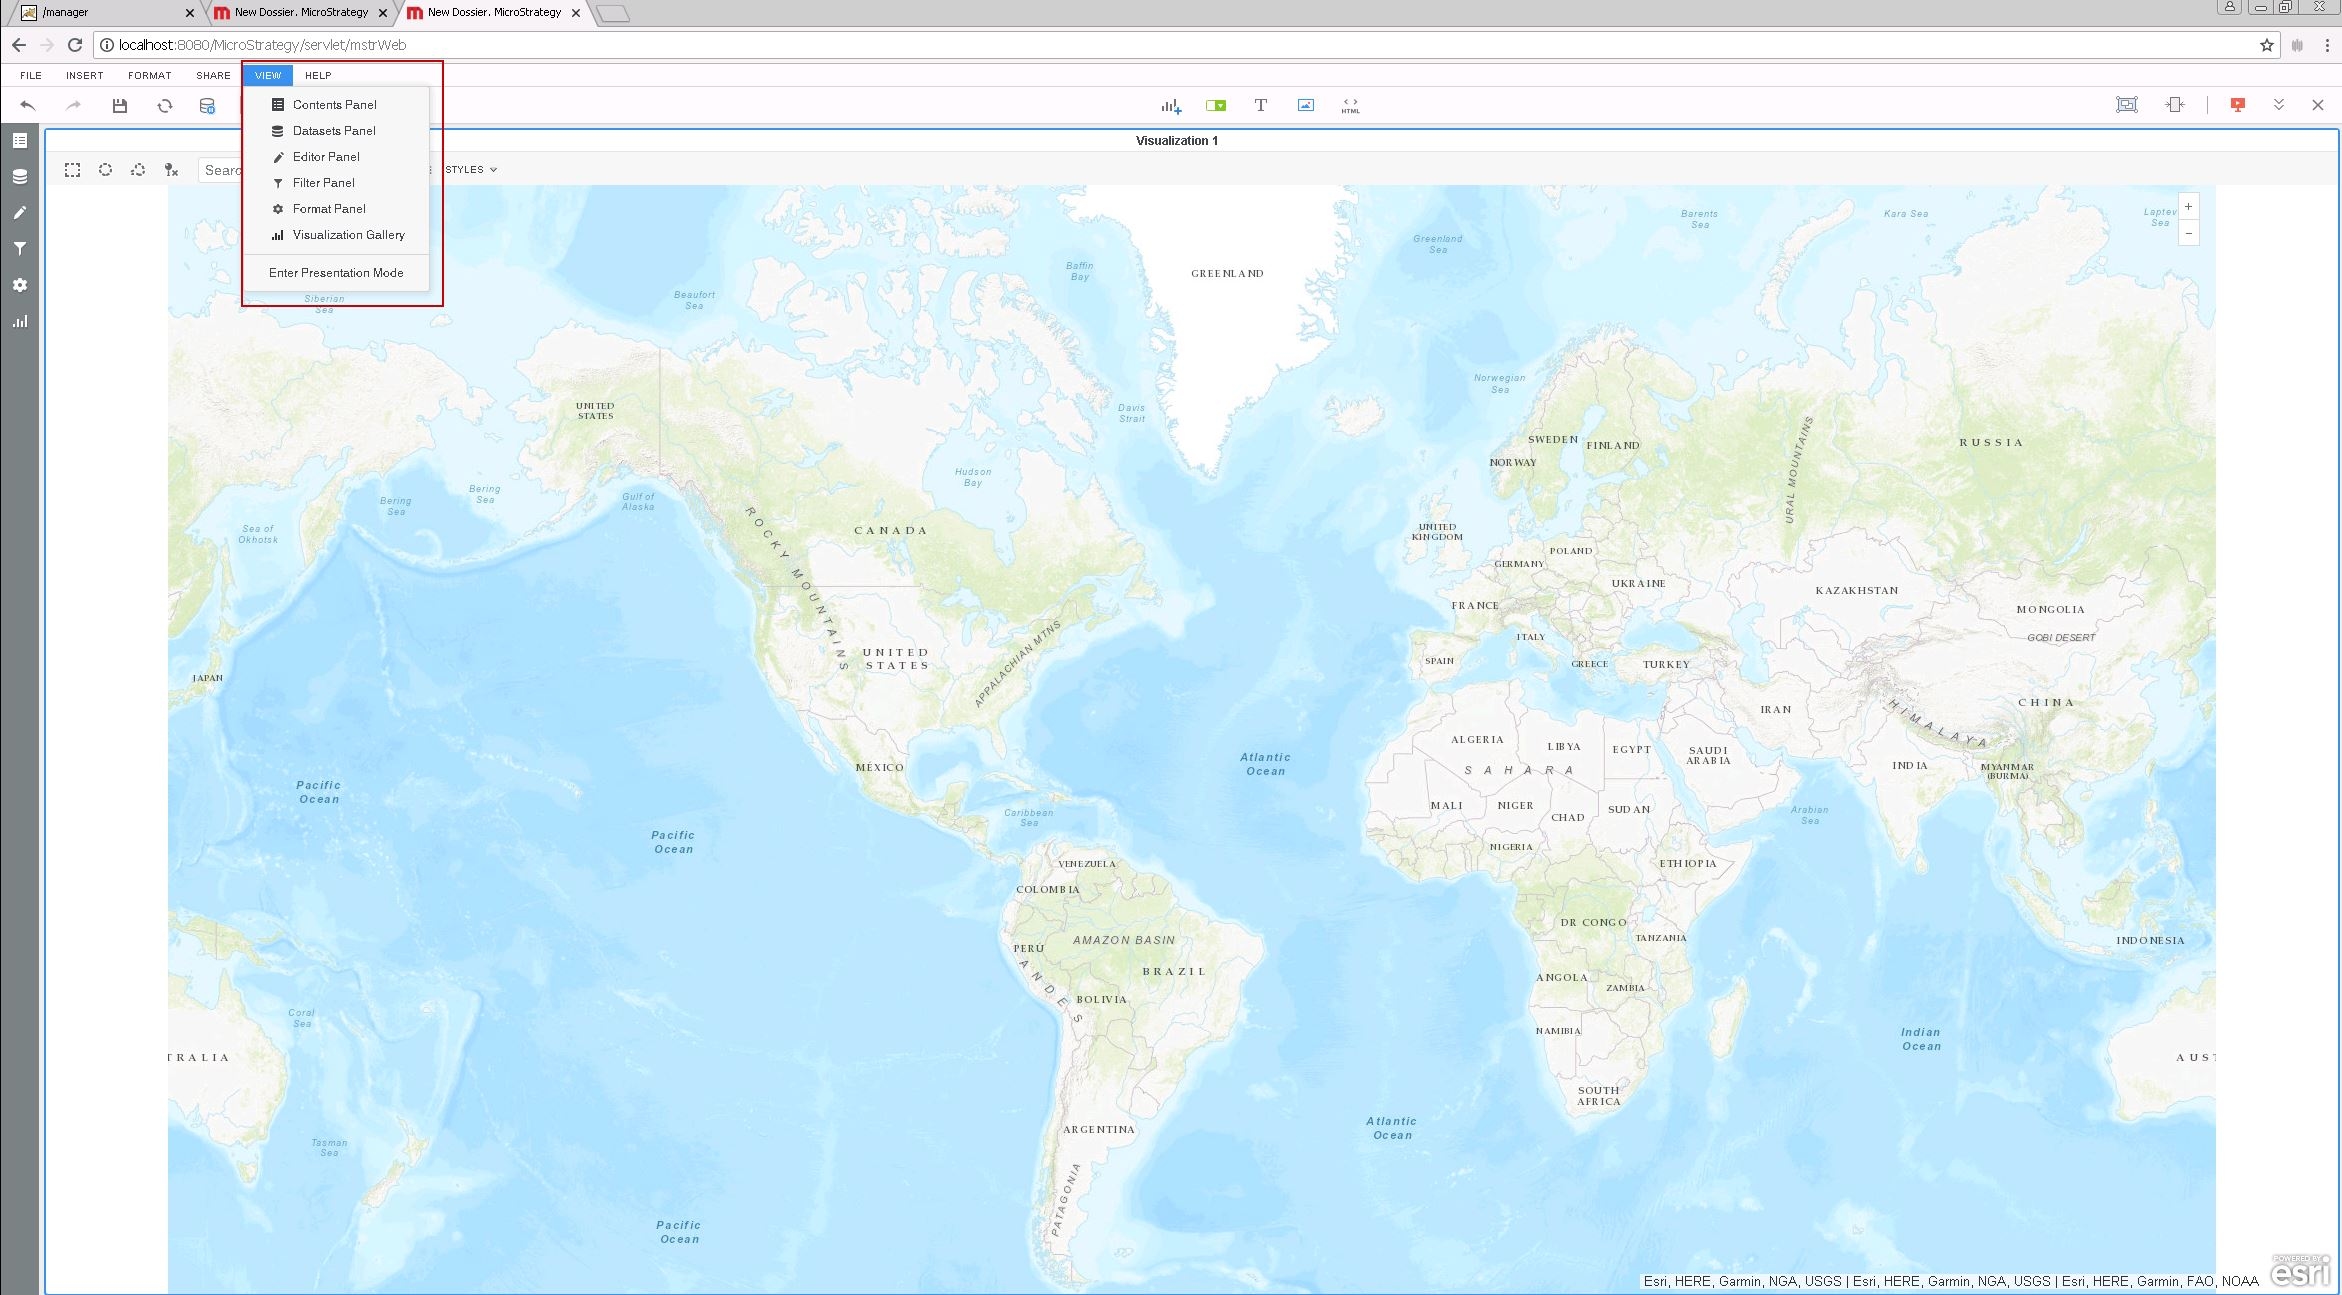The image size is (2342, 1295).
Task: Expand the STYLES dropdown
Action: point(471,170)
